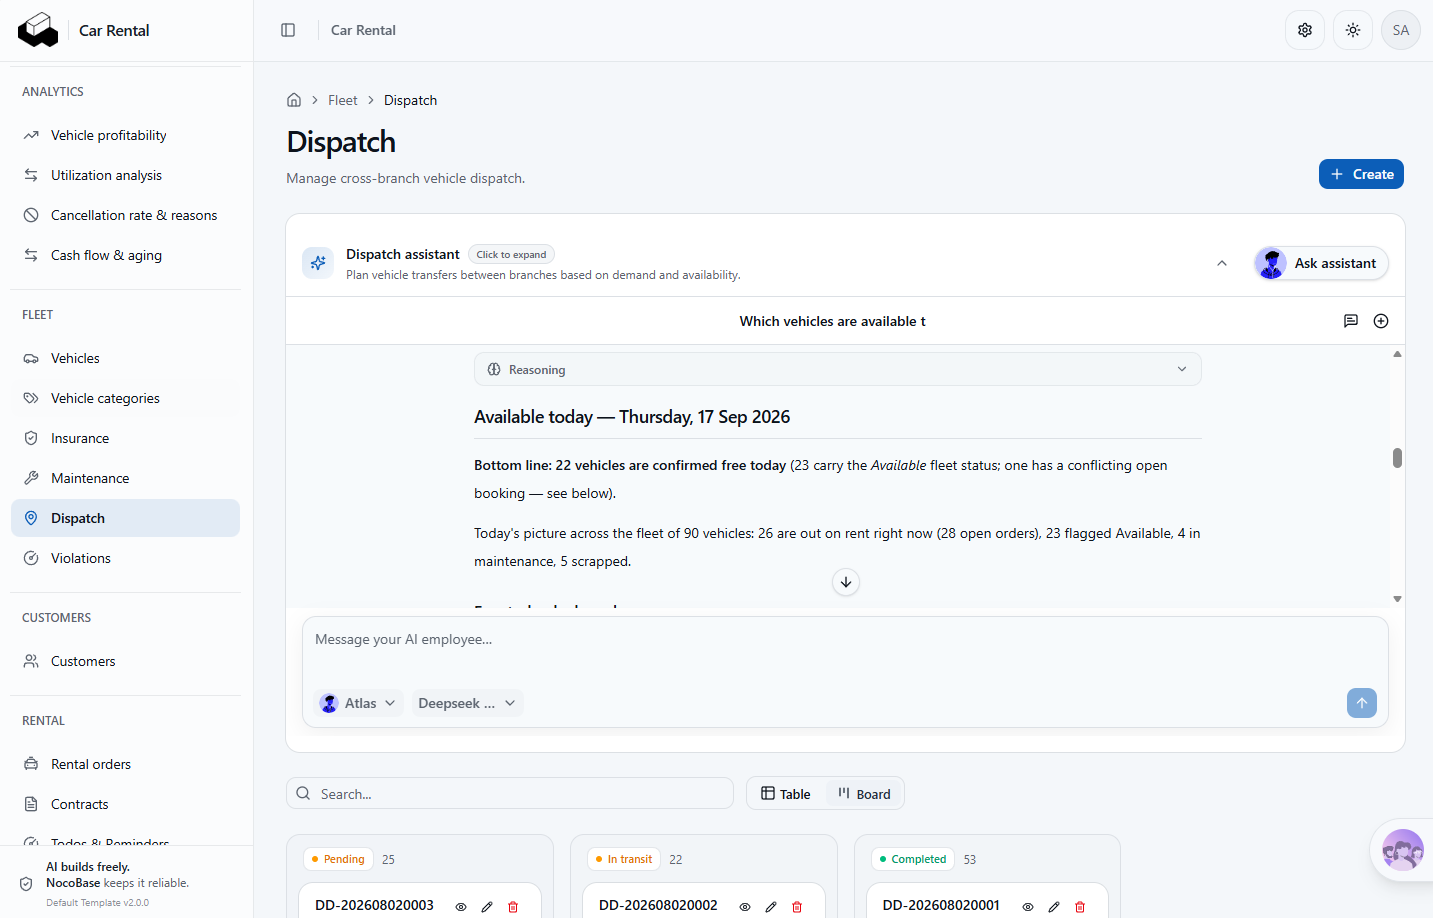Switch to Table view
This screenshot has height=918, width=1433.
point(786,794)
